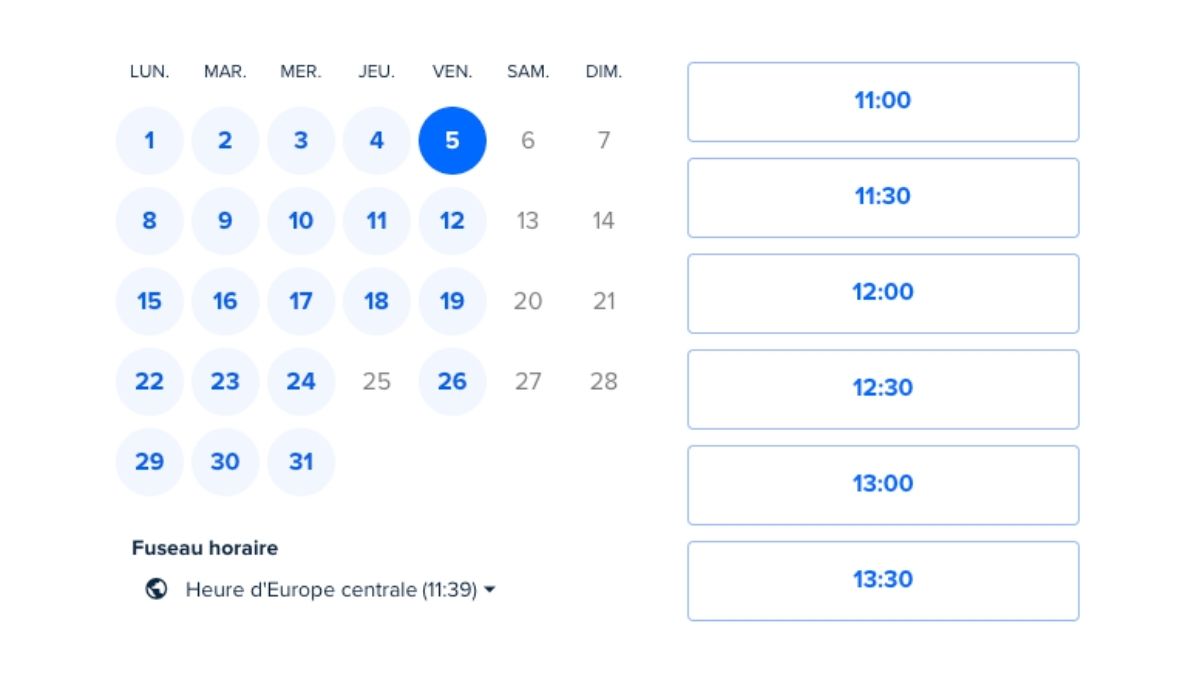
Task: Choose date 10 on the calendar
Action: 301,221
